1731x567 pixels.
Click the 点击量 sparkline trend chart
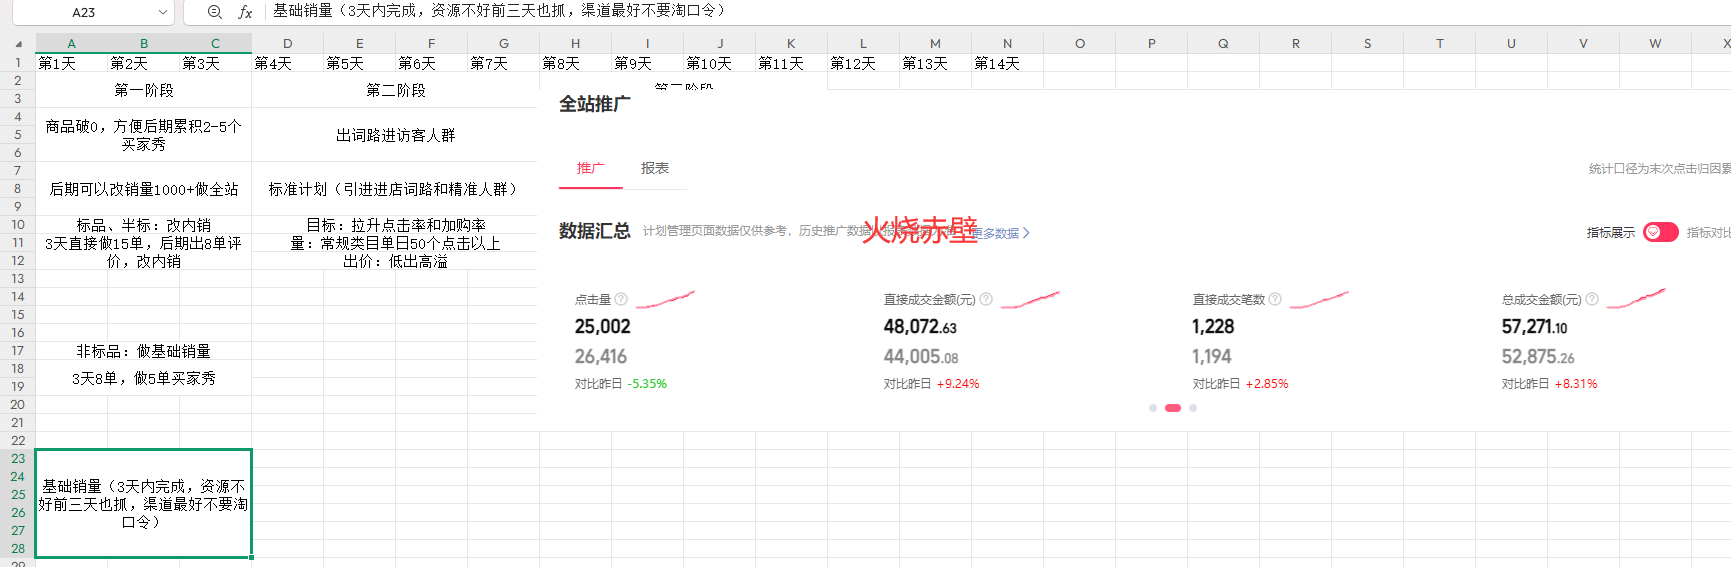pyautogui.click(x=665, y=298)
